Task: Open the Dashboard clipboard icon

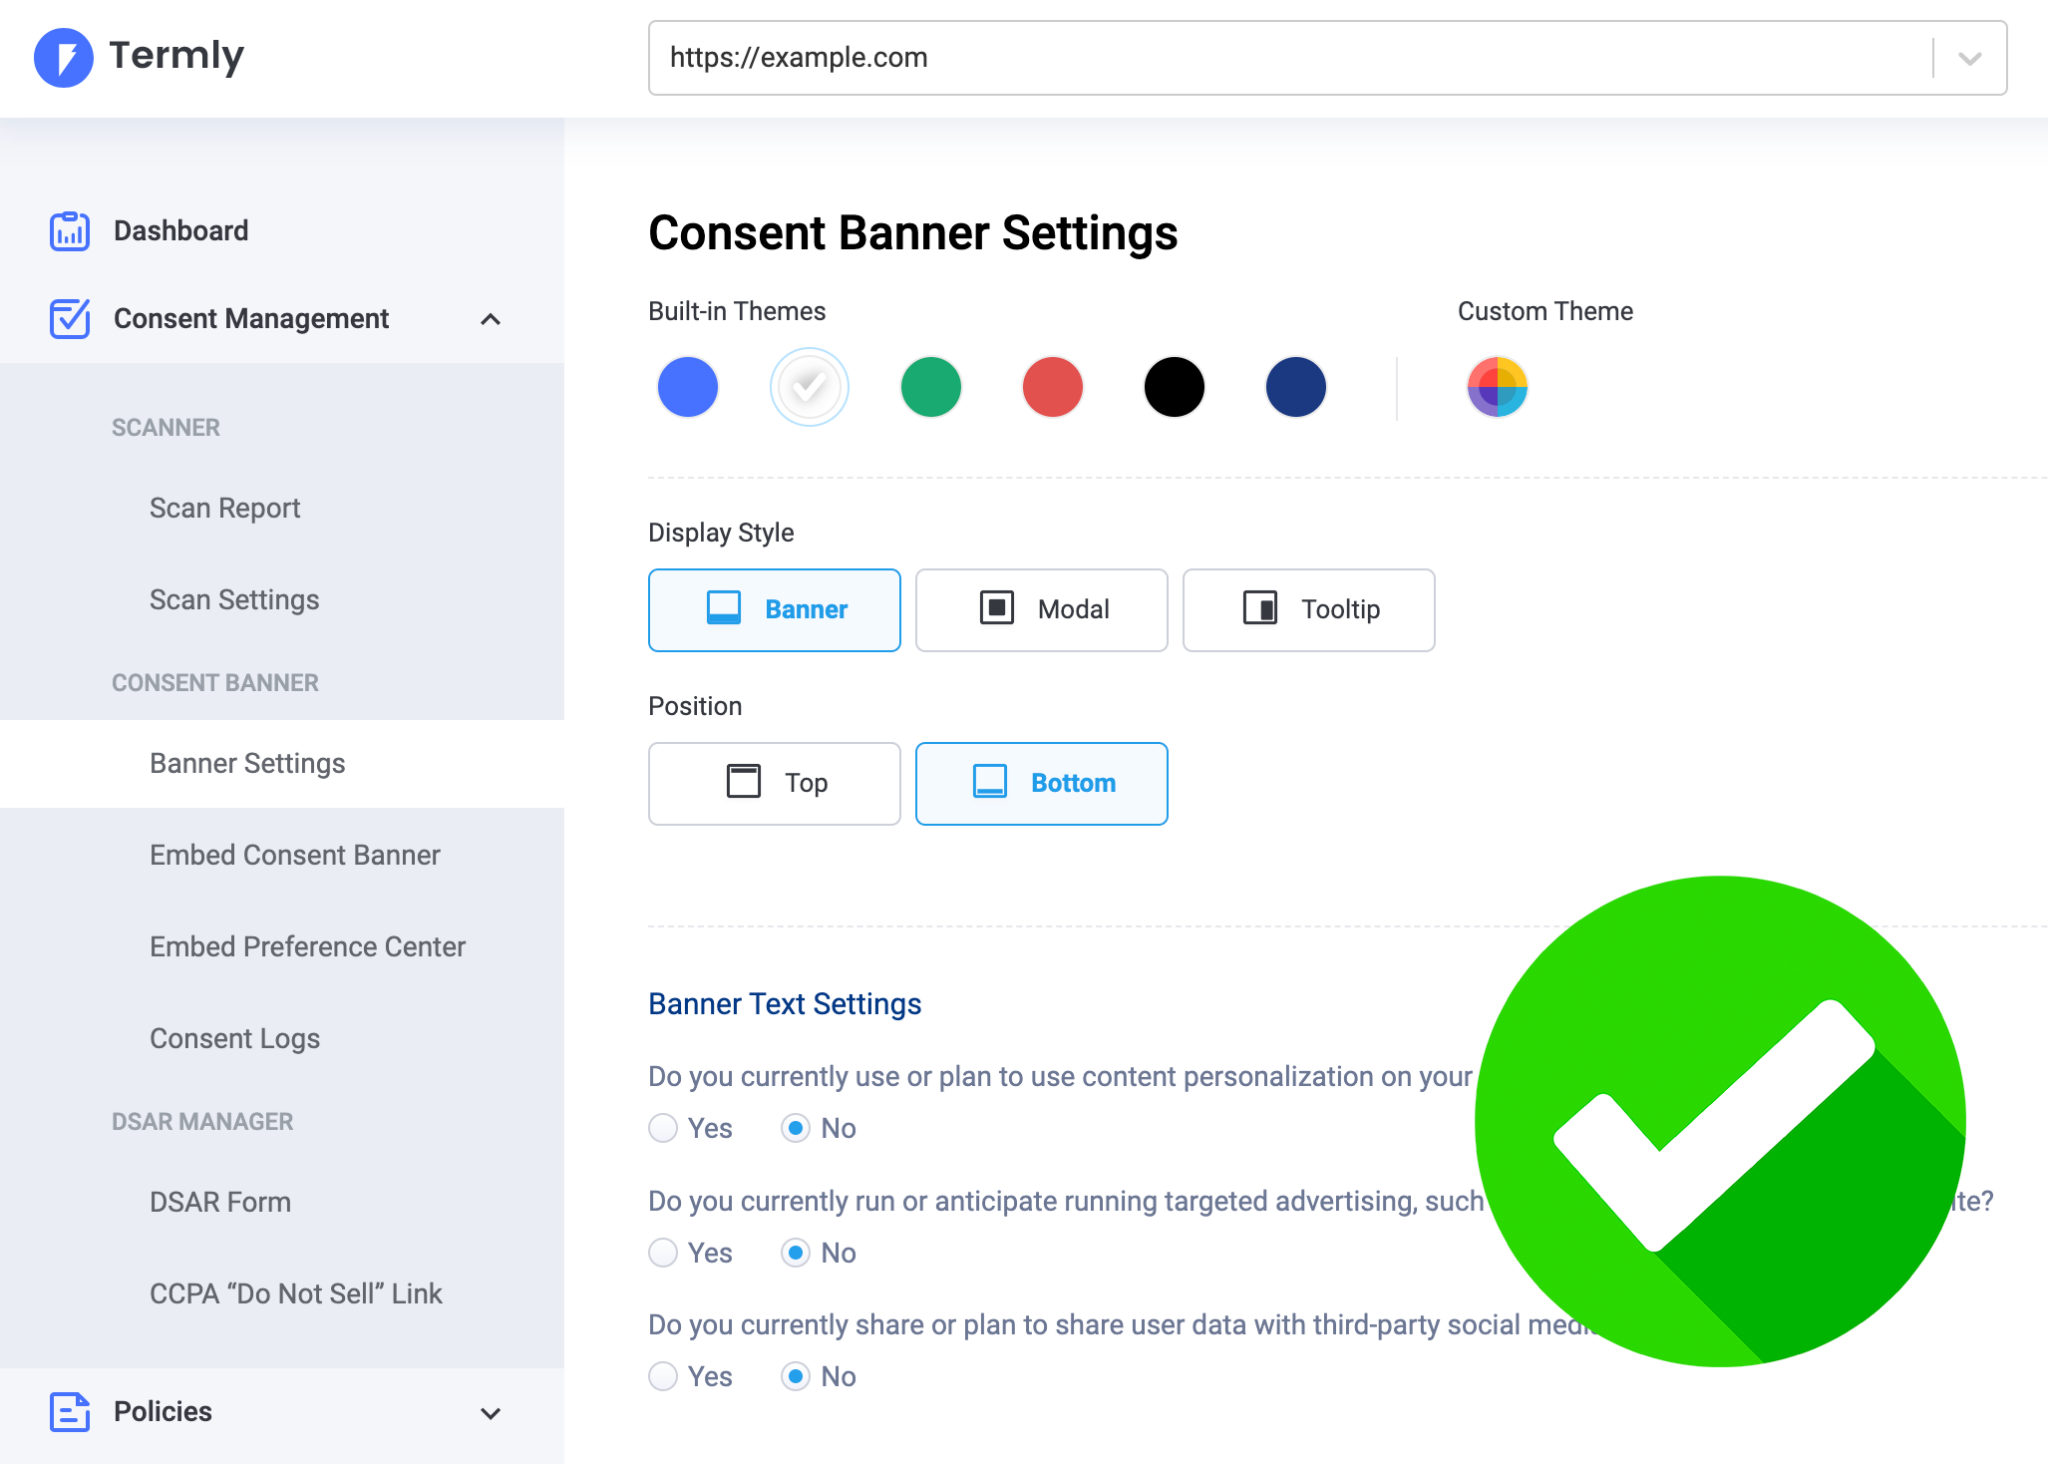Action: [69, 231]
